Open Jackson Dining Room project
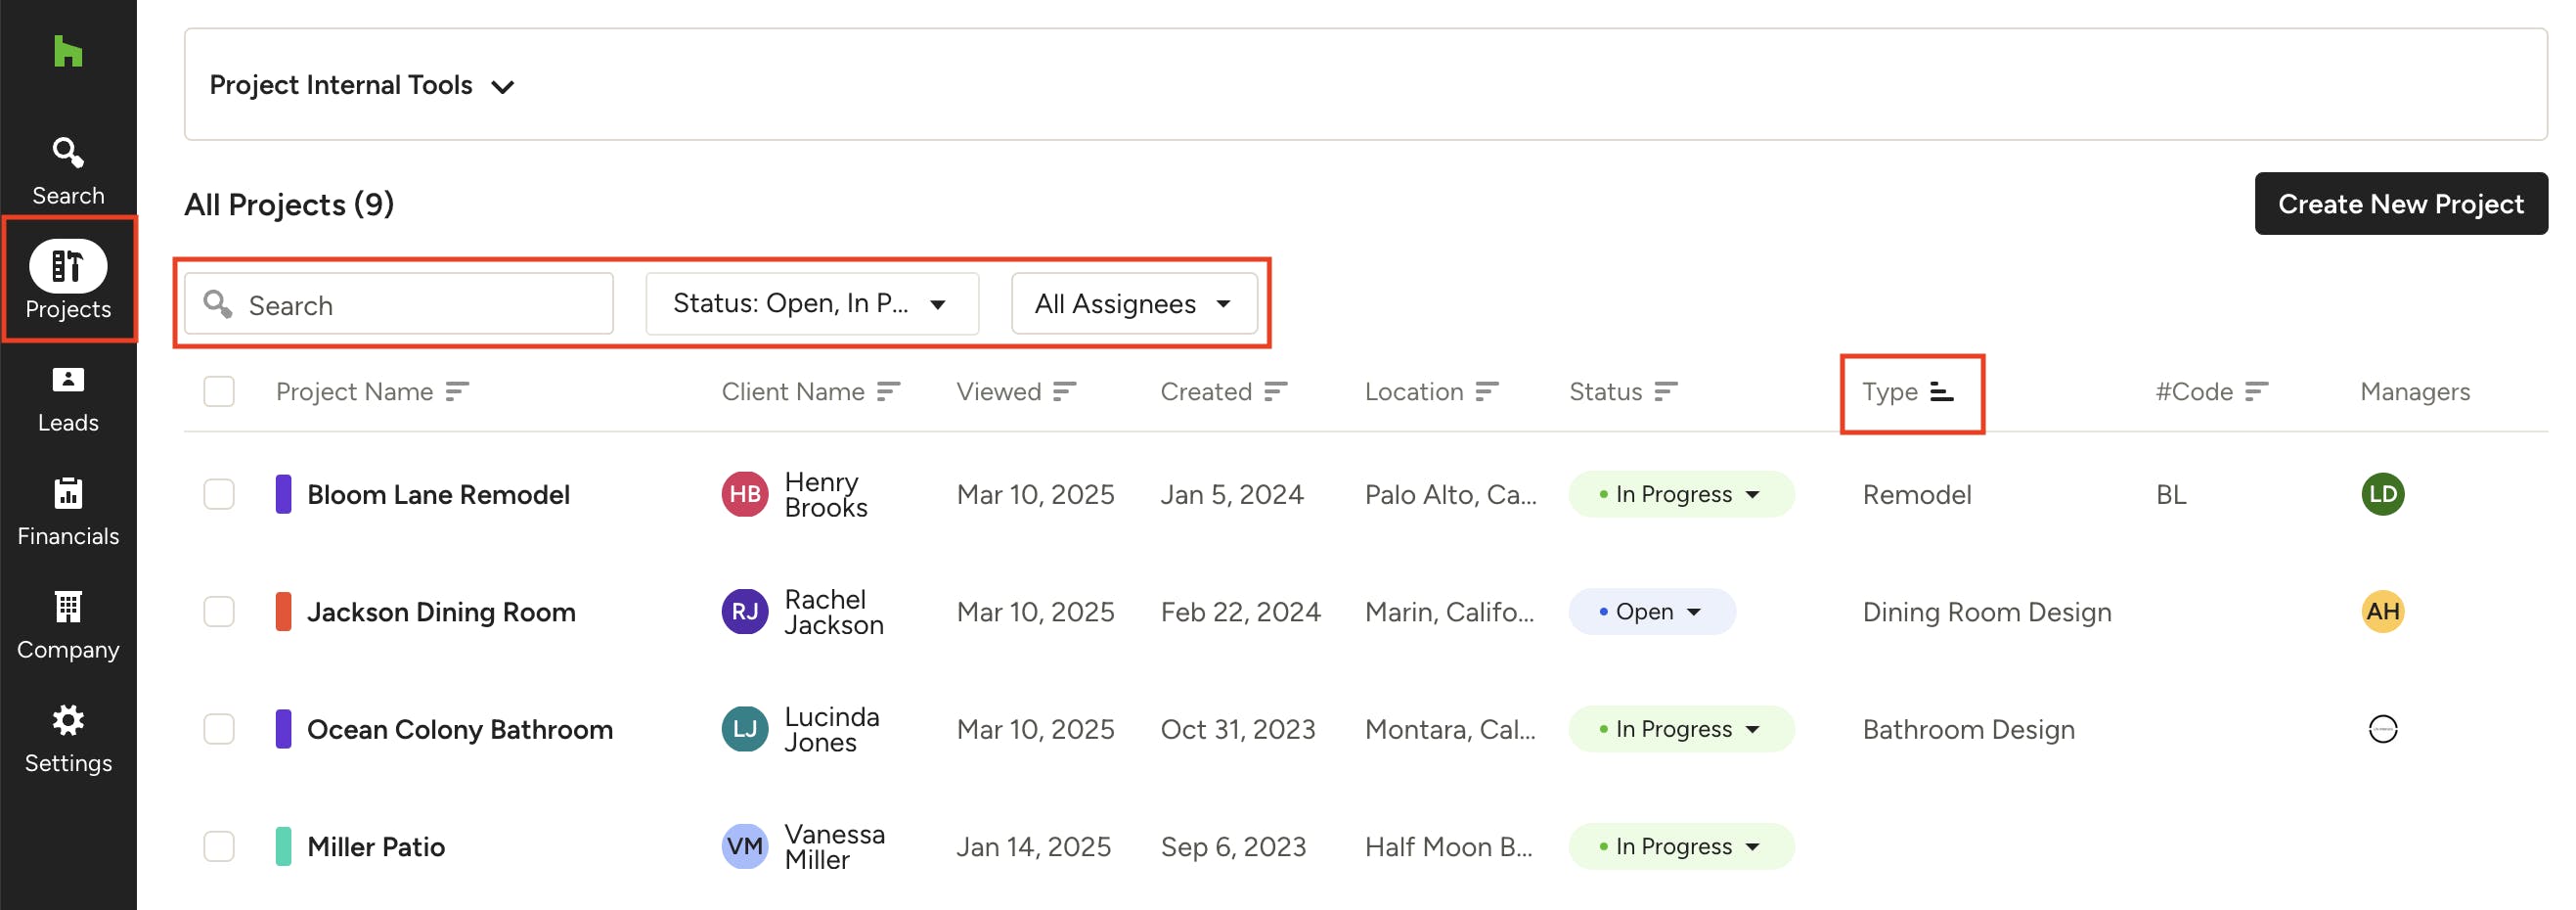This screenshot has width=2576, height=910. pyautogui.click(x=441, y=611)
